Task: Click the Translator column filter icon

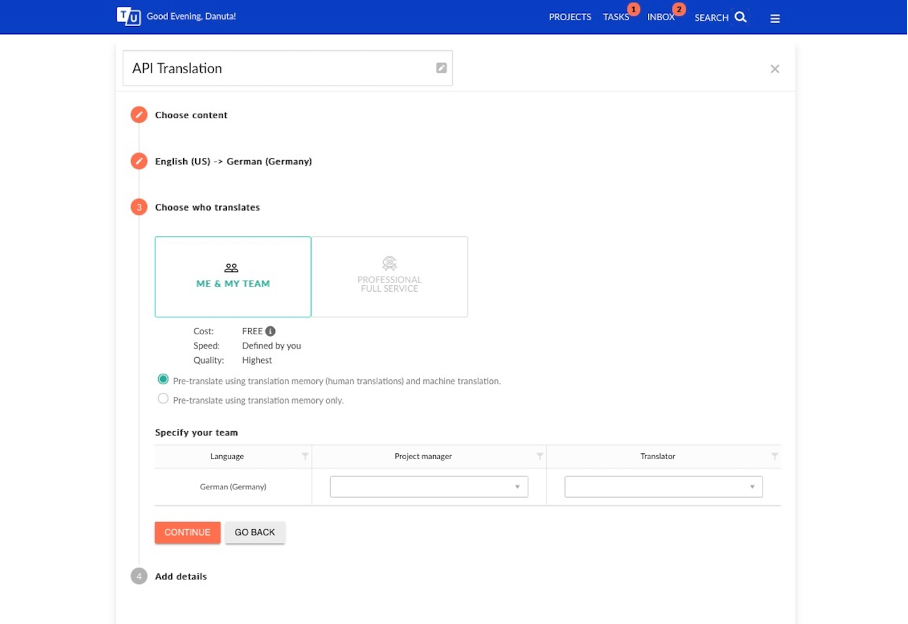Action: click(x=774, y=456)
